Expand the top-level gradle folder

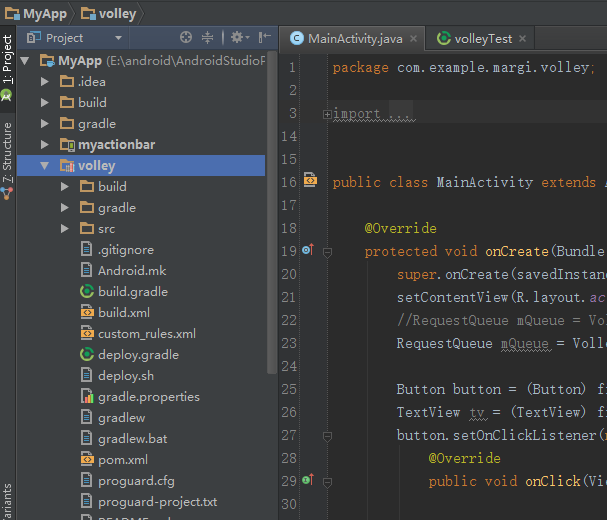[x=45, y=124]
